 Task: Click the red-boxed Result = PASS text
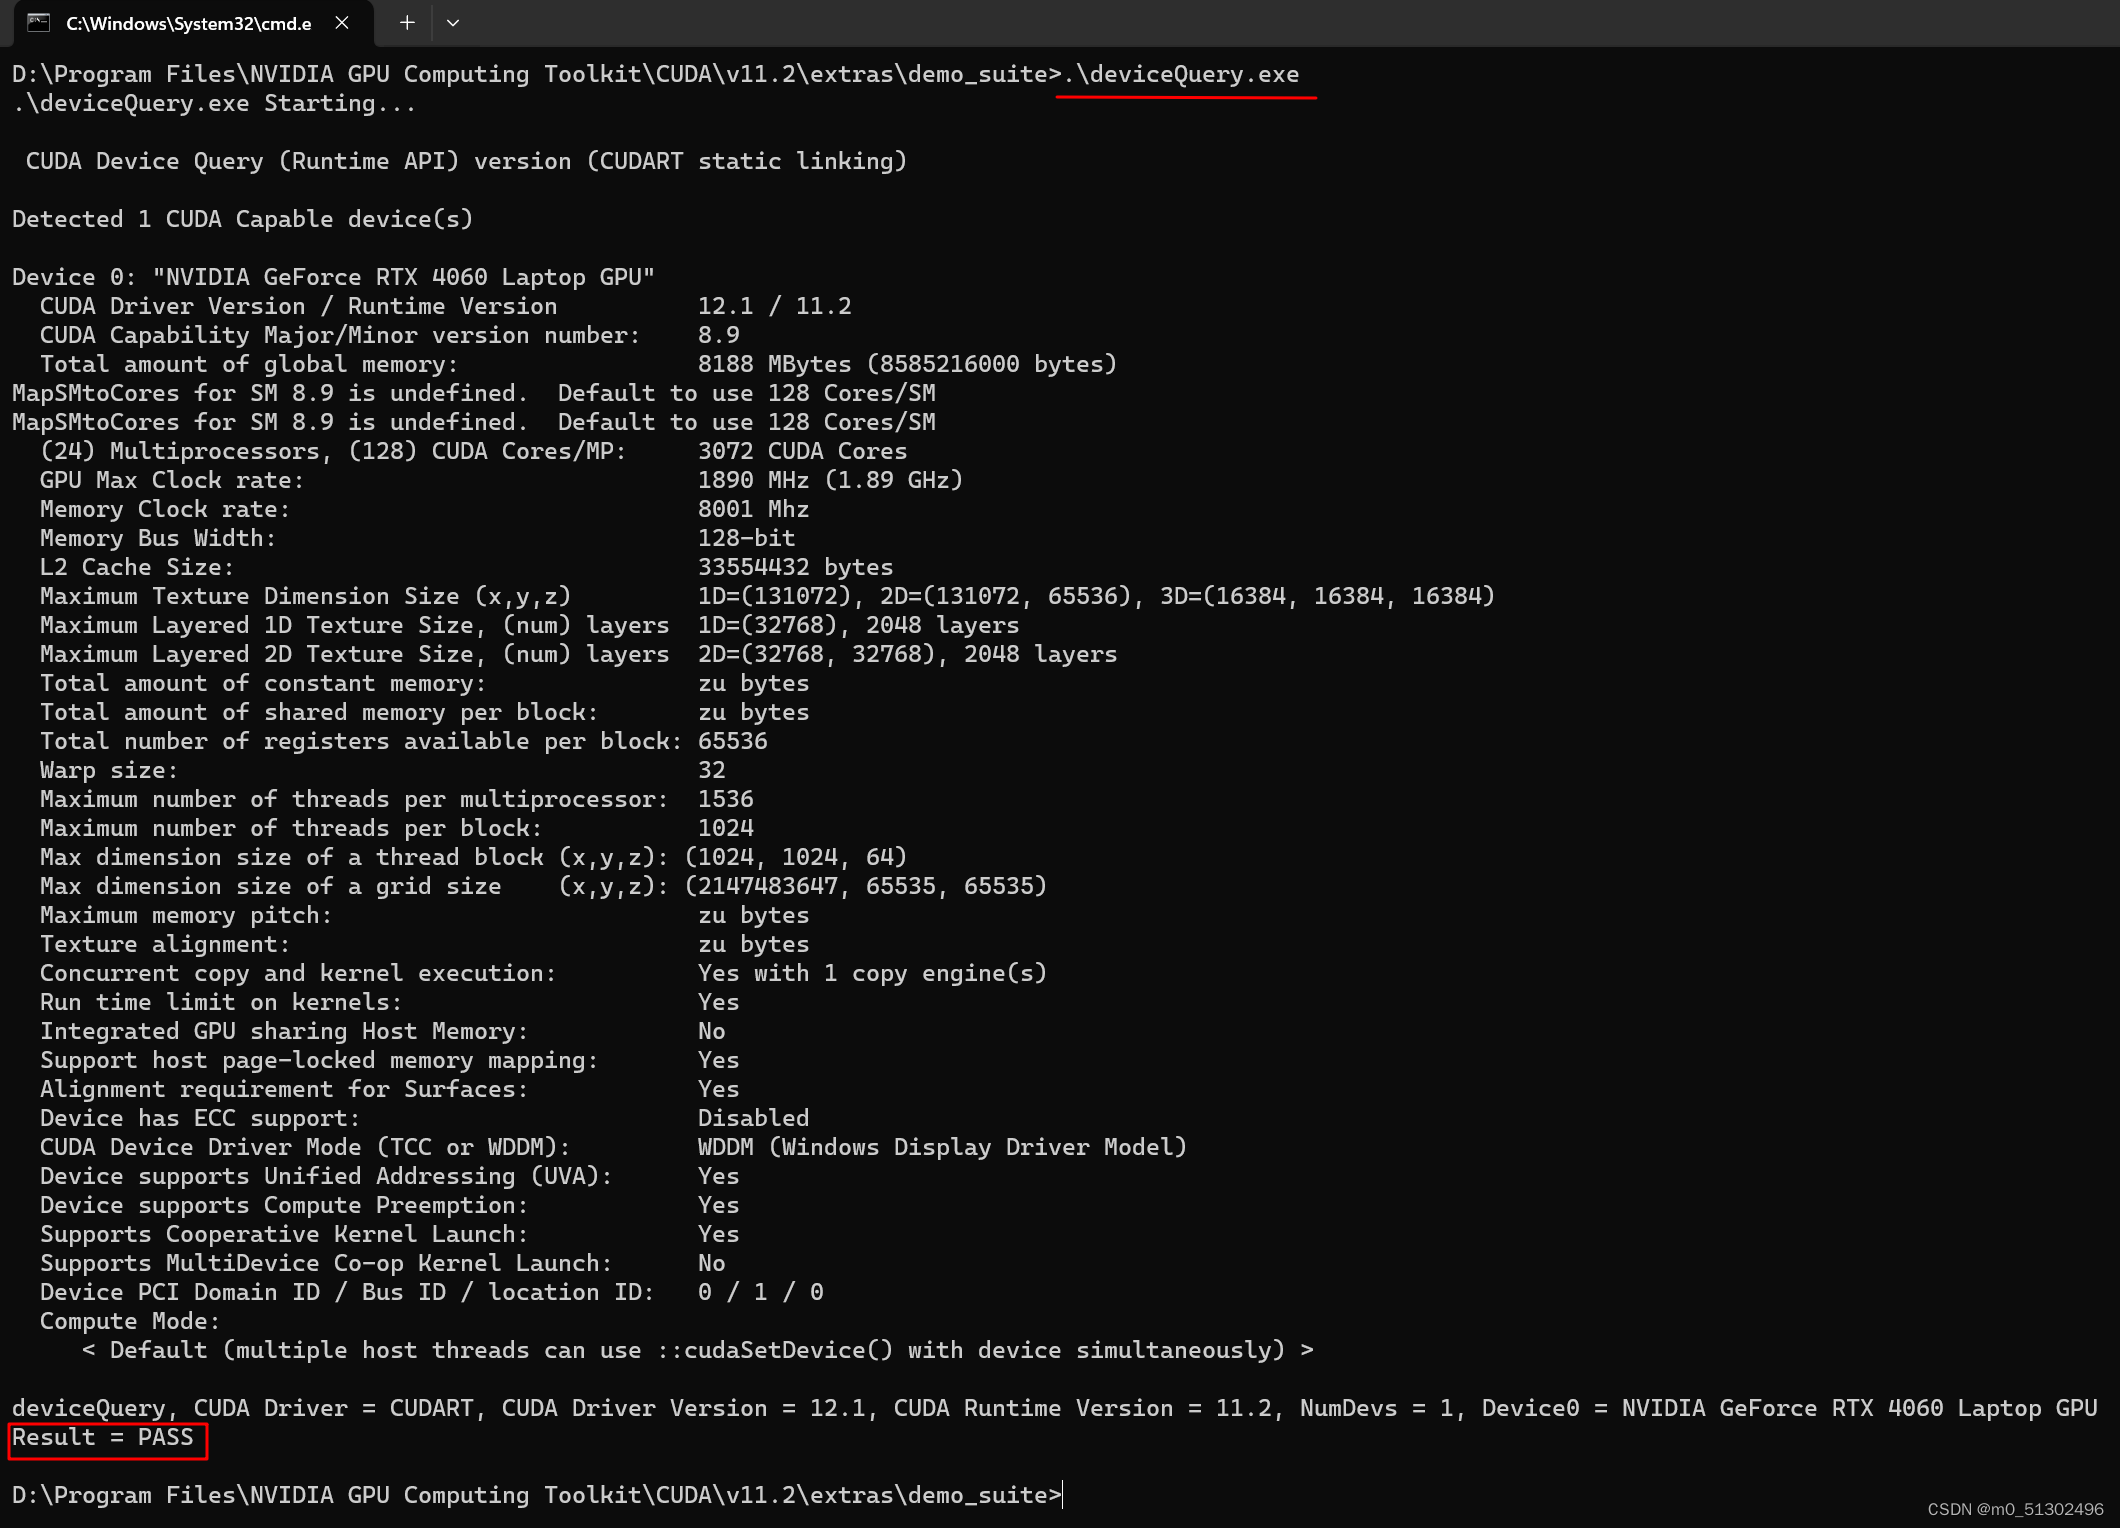[x=103, y=1437]
